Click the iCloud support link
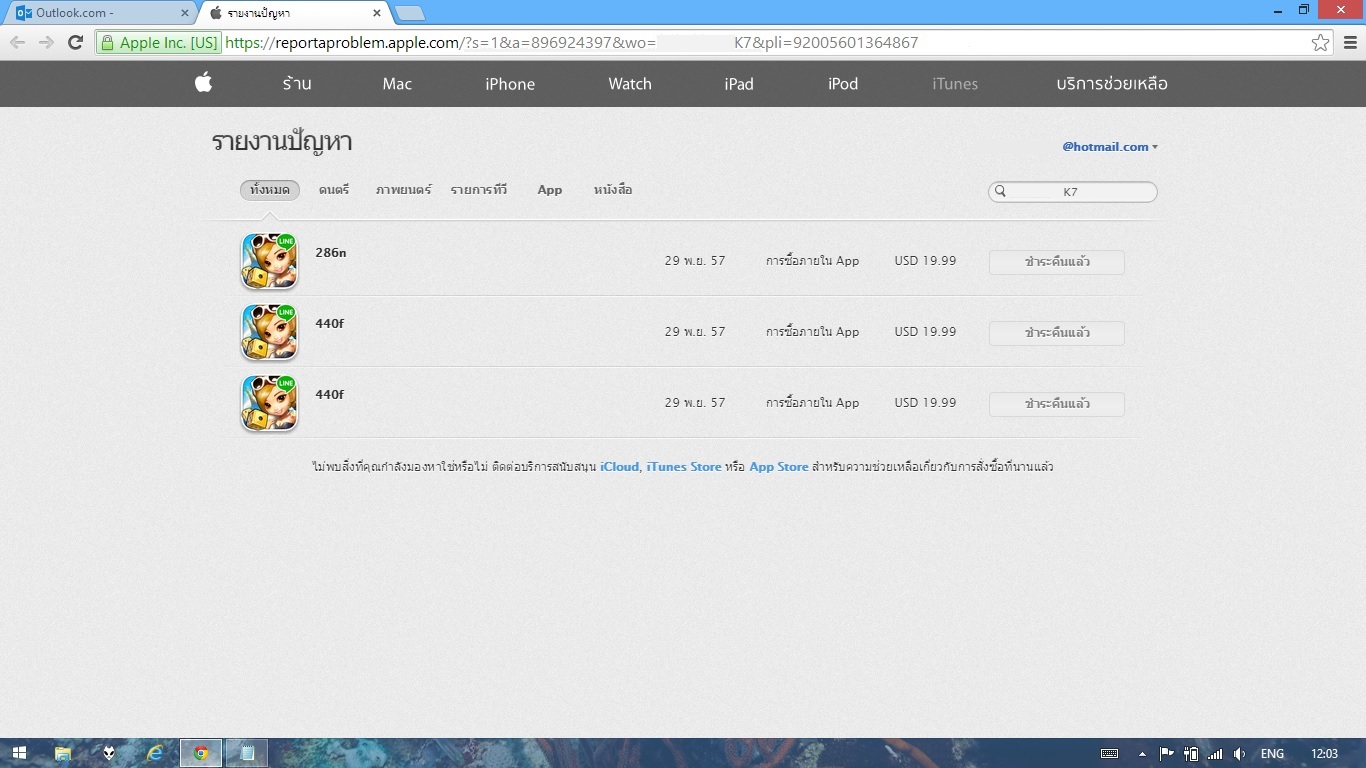 (620, 467)
